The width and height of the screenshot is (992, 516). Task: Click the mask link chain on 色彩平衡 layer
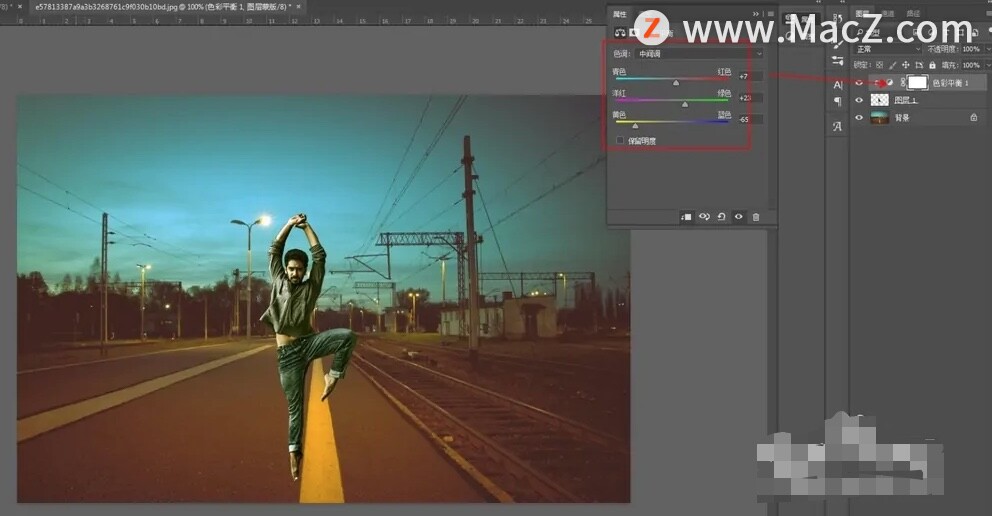[903, 83]
